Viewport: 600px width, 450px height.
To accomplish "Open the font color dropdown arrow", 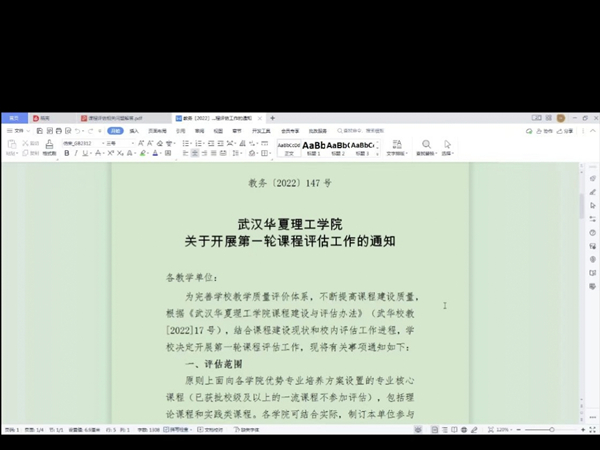I will pos(160,153).
